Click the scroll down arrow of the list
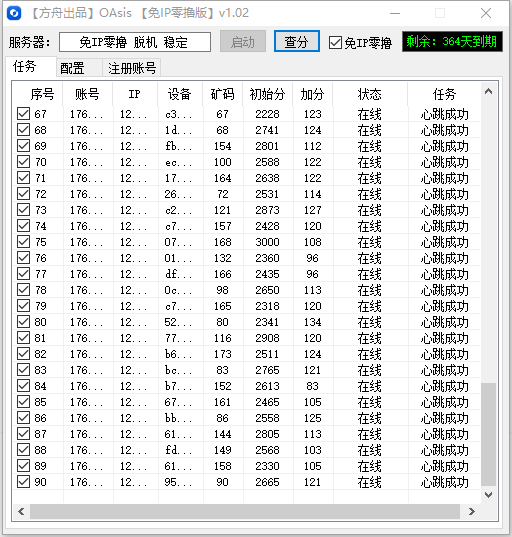This screenshot has height=537, width=512. coord(489,495)
